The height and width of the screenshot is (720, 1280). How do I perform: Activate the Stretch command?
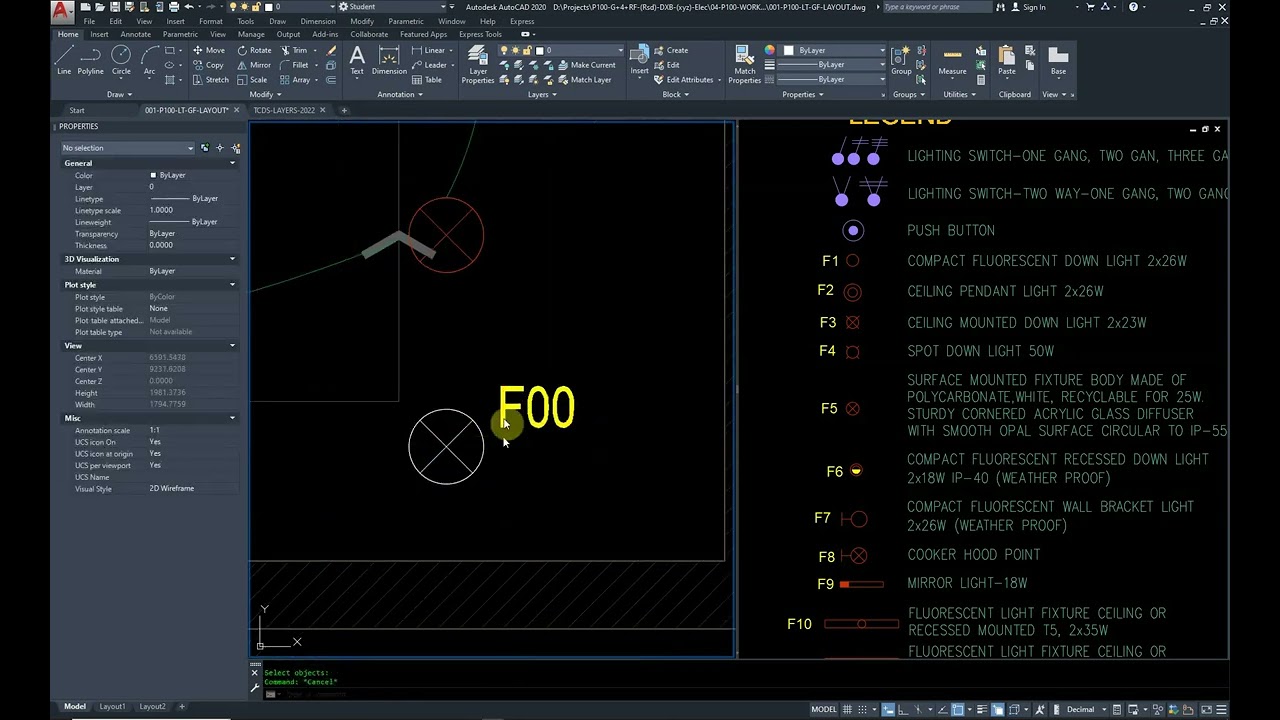point(209,80)
